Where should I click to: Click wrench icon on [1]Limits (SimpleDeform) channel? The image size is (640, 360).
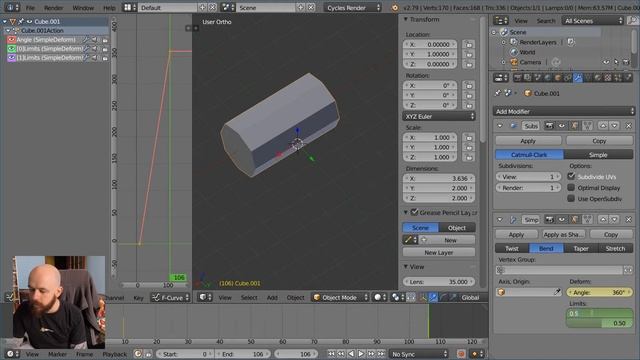(86, 58)
